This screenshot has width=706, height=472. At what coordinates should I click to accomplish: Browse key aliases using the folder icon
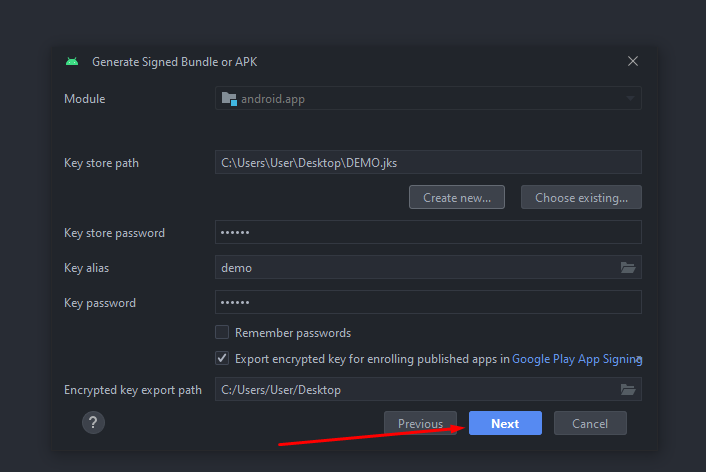tap(627, 268)
